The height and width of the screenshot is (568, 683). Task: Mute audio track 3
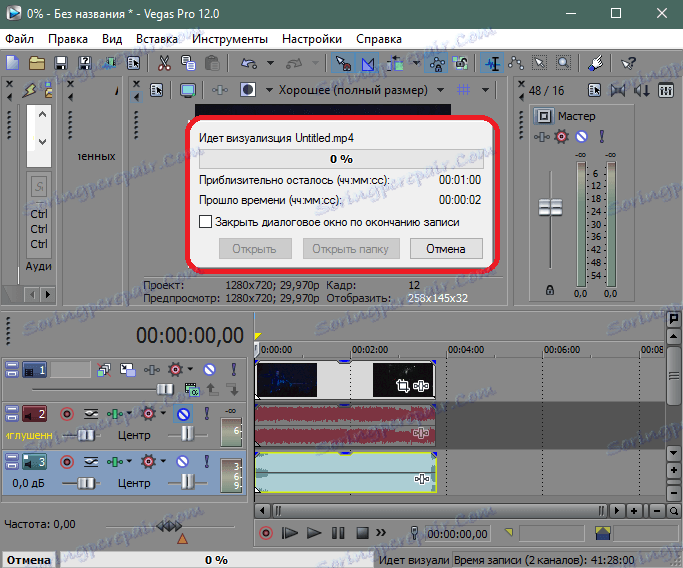pyautogui.click(x=183, y=461)
